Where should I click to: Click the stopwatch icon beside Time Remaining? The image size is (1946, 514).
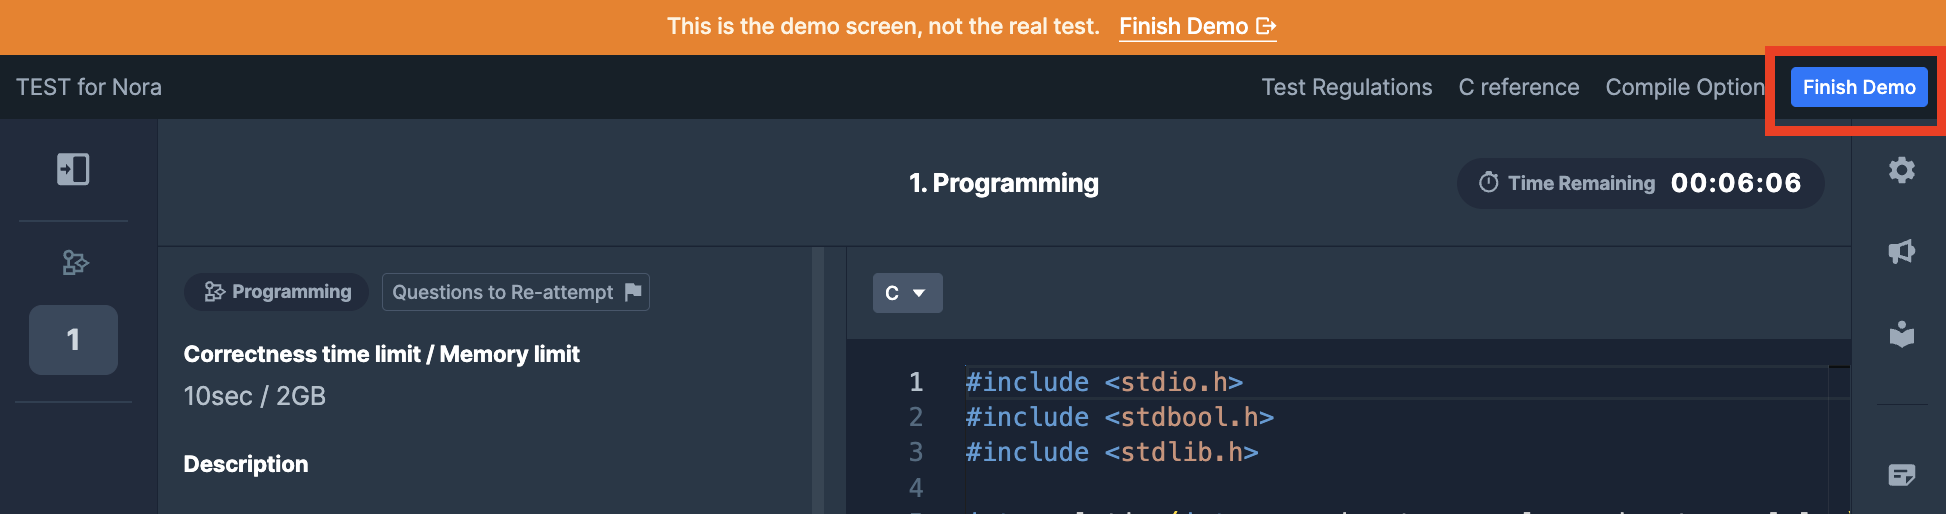point(1489,183)
